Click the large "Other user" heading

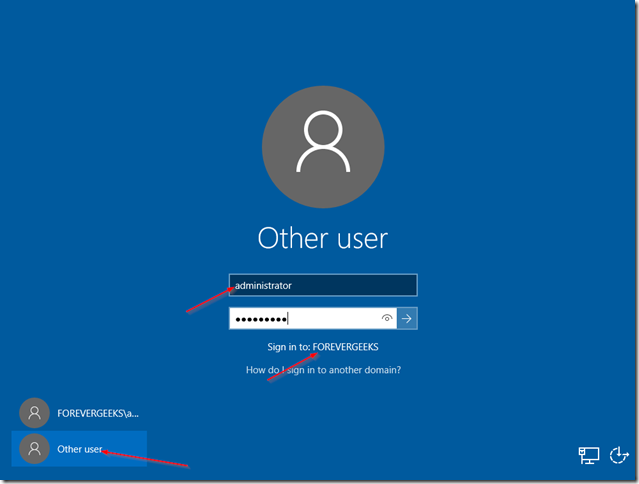click(x=322, y=238)
